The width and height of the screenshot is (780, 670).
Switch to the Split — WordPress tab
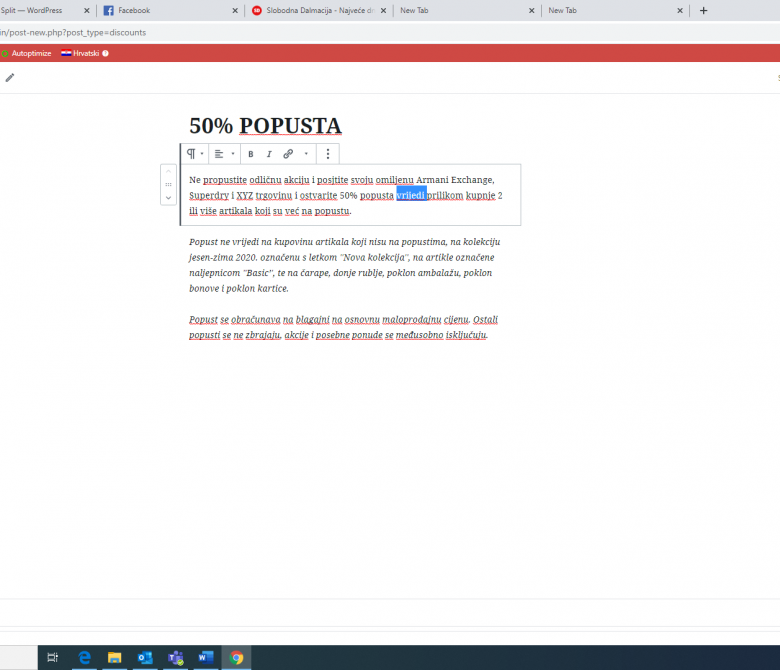coord(31,10)
